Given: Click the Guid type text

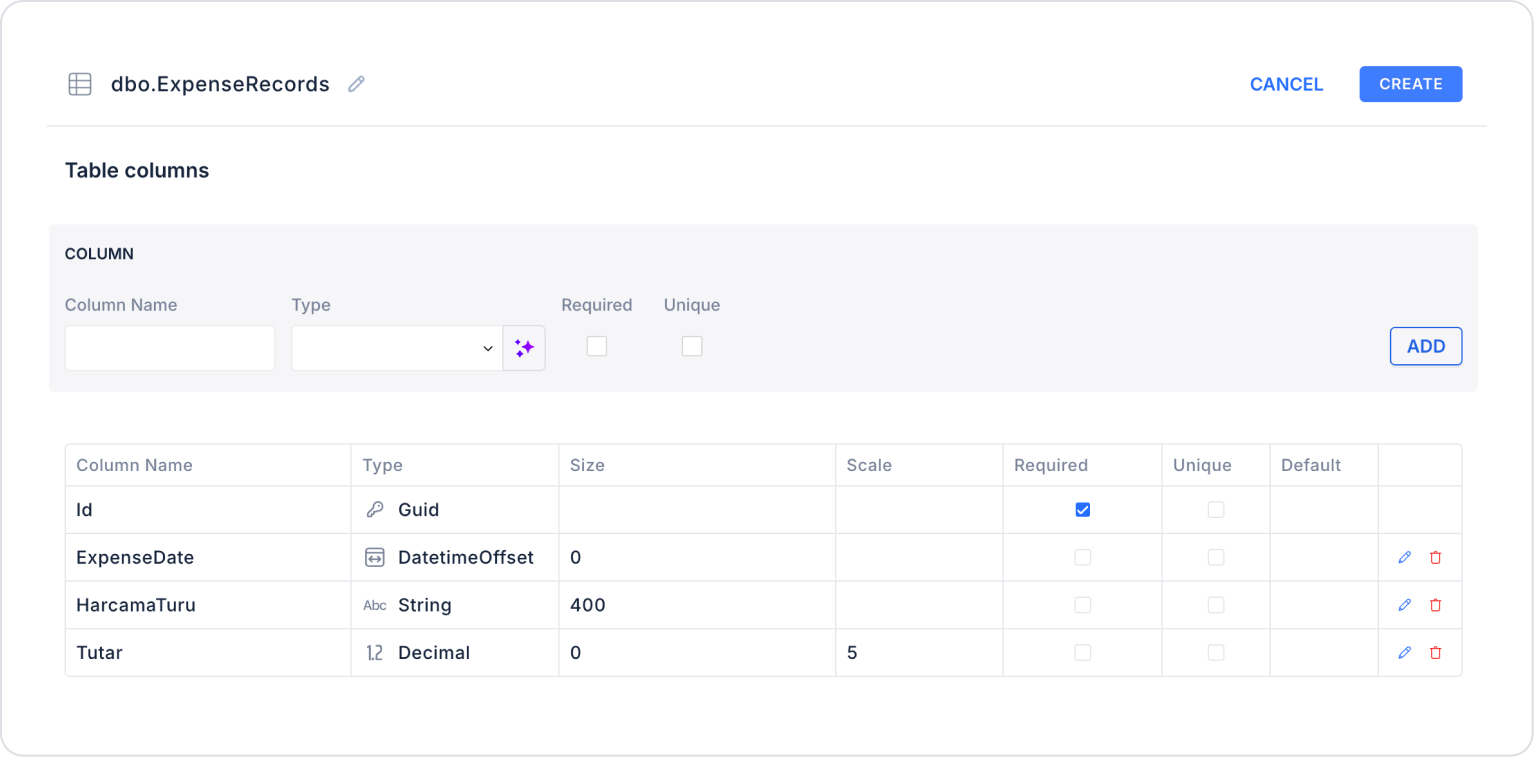Looking at the screenshot, I should click(x=418, y=510).
